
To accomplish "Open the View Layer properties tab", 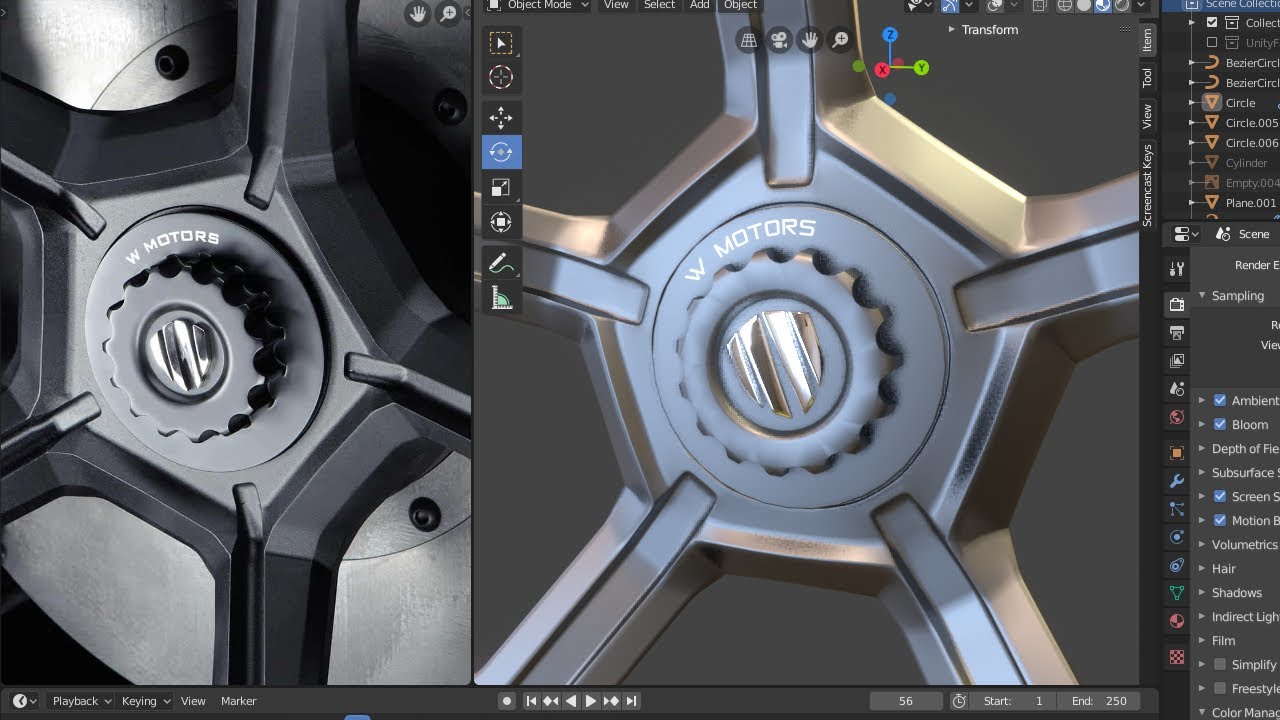I will [x=1177, y=360].
